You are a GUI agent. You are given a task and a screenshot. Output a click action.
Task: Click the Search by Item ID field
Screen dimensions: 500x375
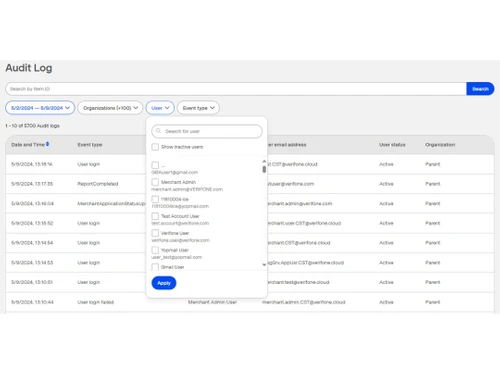236,89
